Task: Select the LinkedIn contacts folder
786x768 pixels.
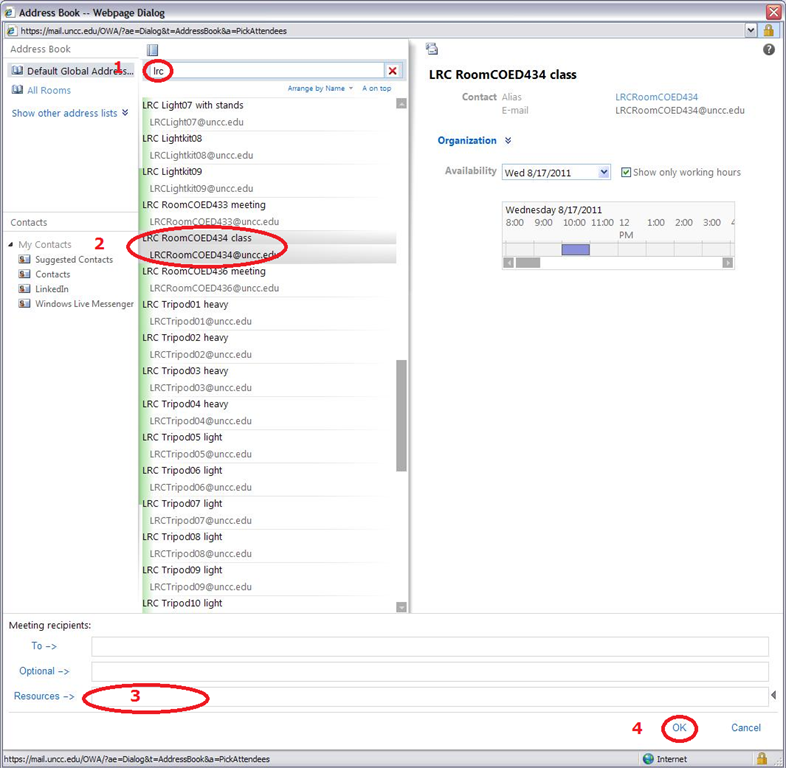Action: (x=52, y=289)
